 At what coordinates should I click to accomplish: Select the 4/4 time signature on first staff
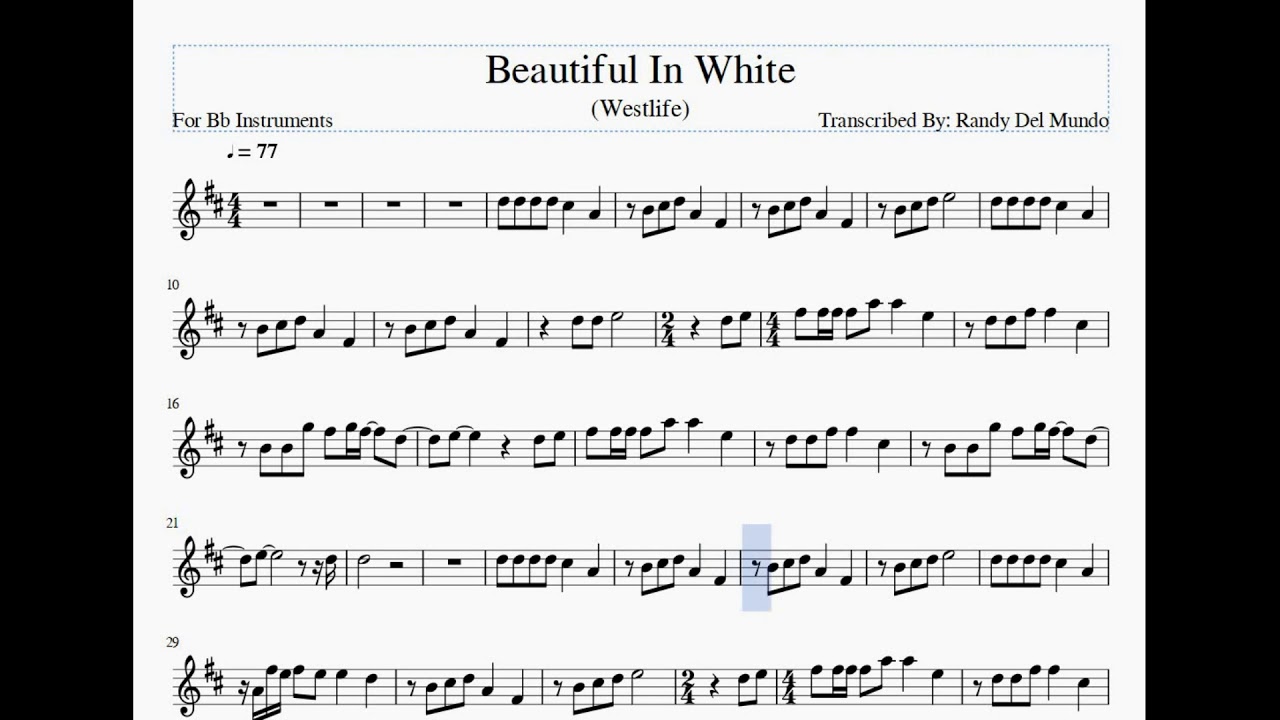[236, 209]
